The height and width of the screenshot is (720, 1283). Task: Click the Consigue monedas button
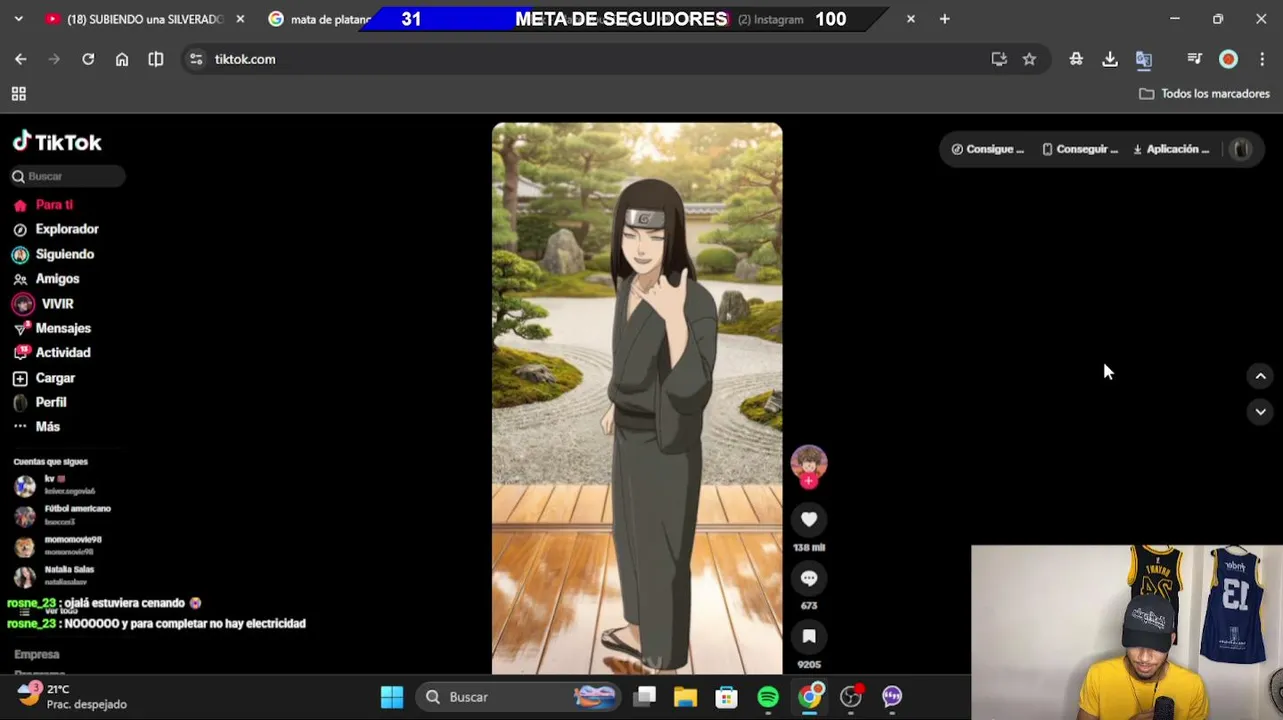(x=988, y=149)
